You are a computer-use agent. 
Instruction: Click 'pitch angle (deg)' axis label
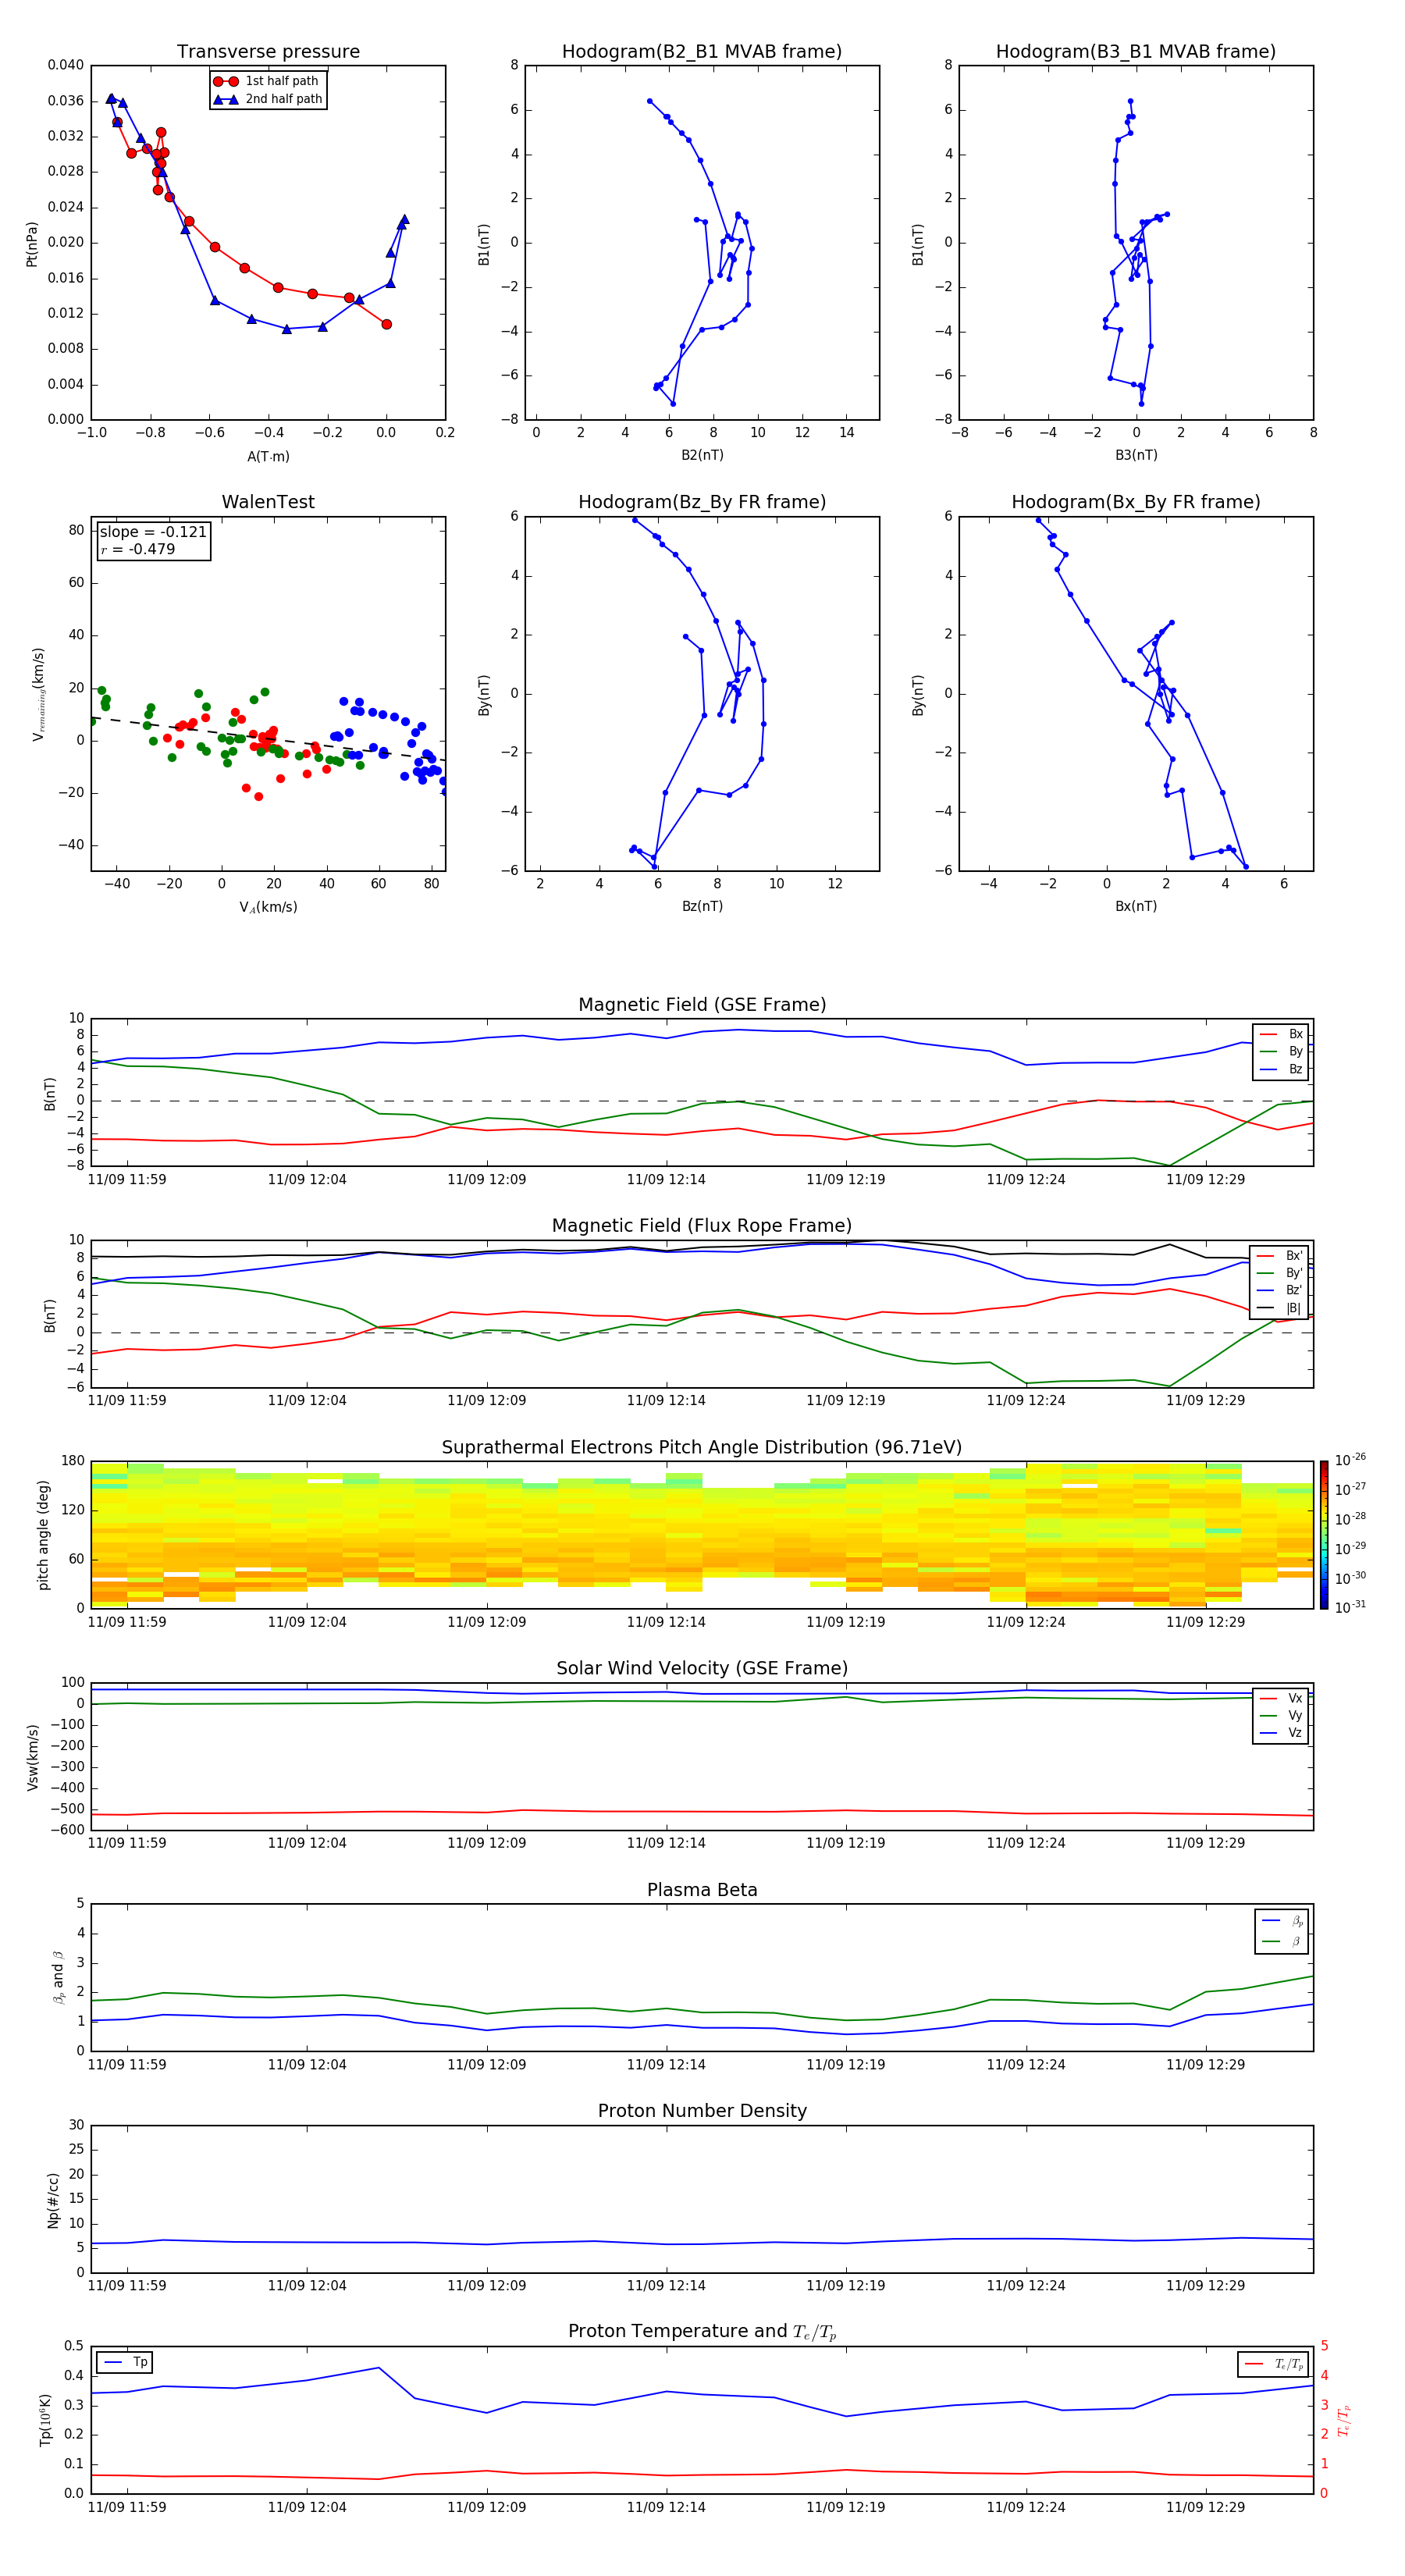(x=43, y=1535)
